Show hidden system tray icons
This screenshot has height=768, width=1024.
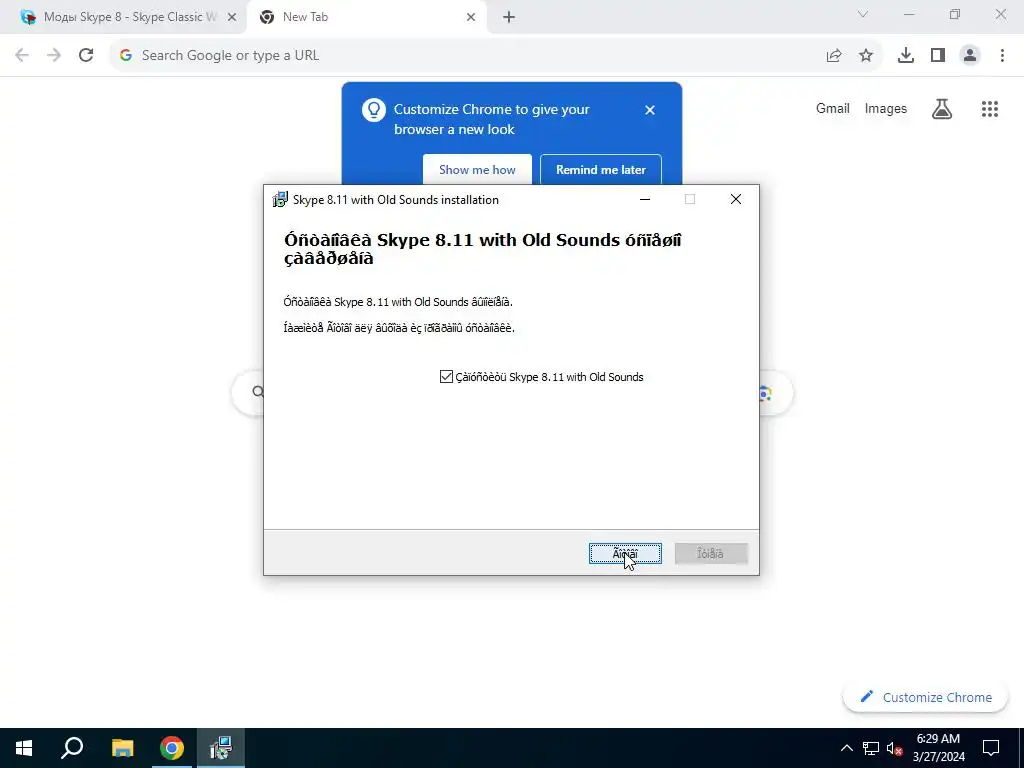click(x=846, y=748)
